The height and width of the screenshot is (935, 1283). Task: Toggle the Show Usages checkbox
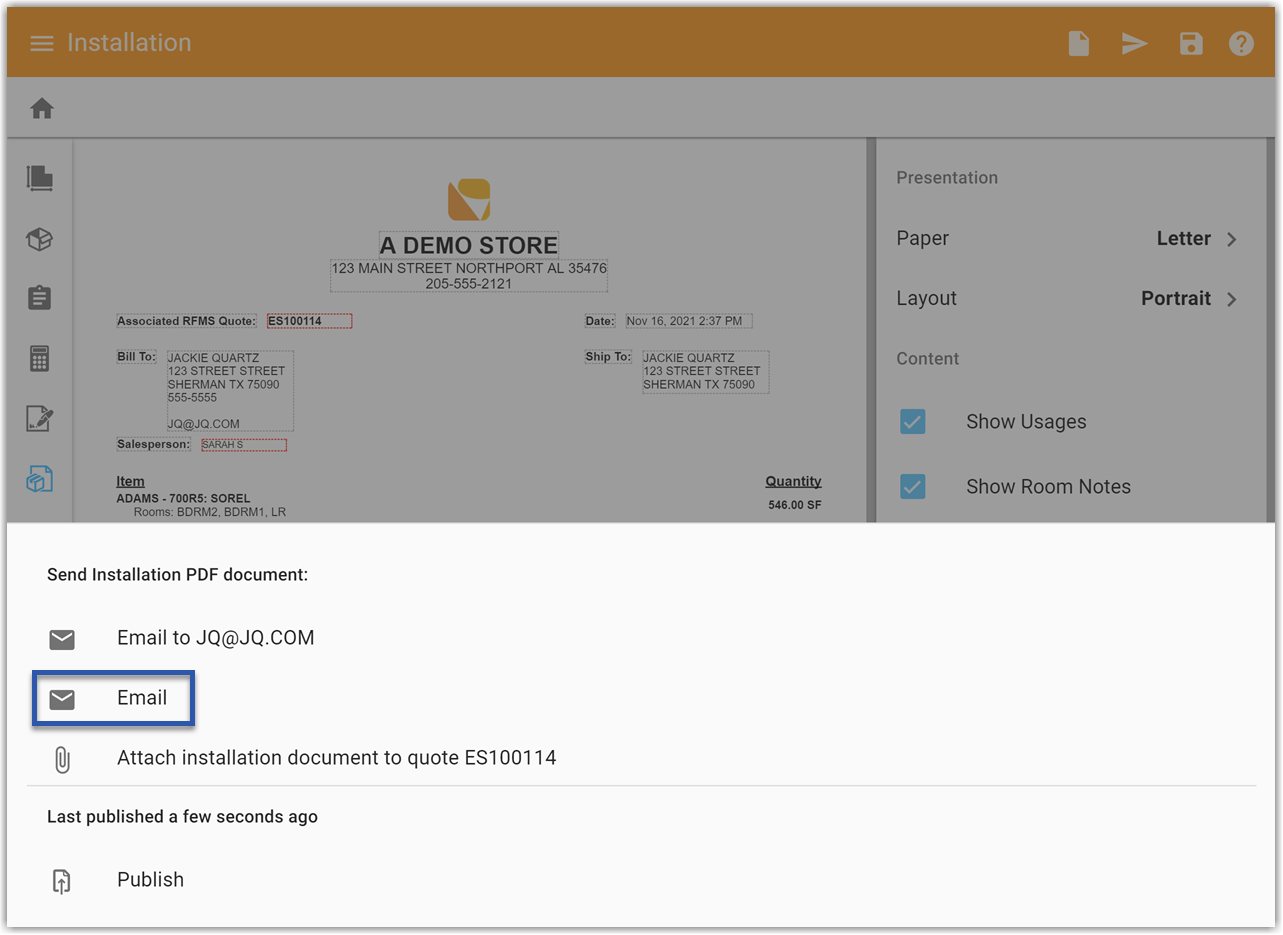point(912,422)
